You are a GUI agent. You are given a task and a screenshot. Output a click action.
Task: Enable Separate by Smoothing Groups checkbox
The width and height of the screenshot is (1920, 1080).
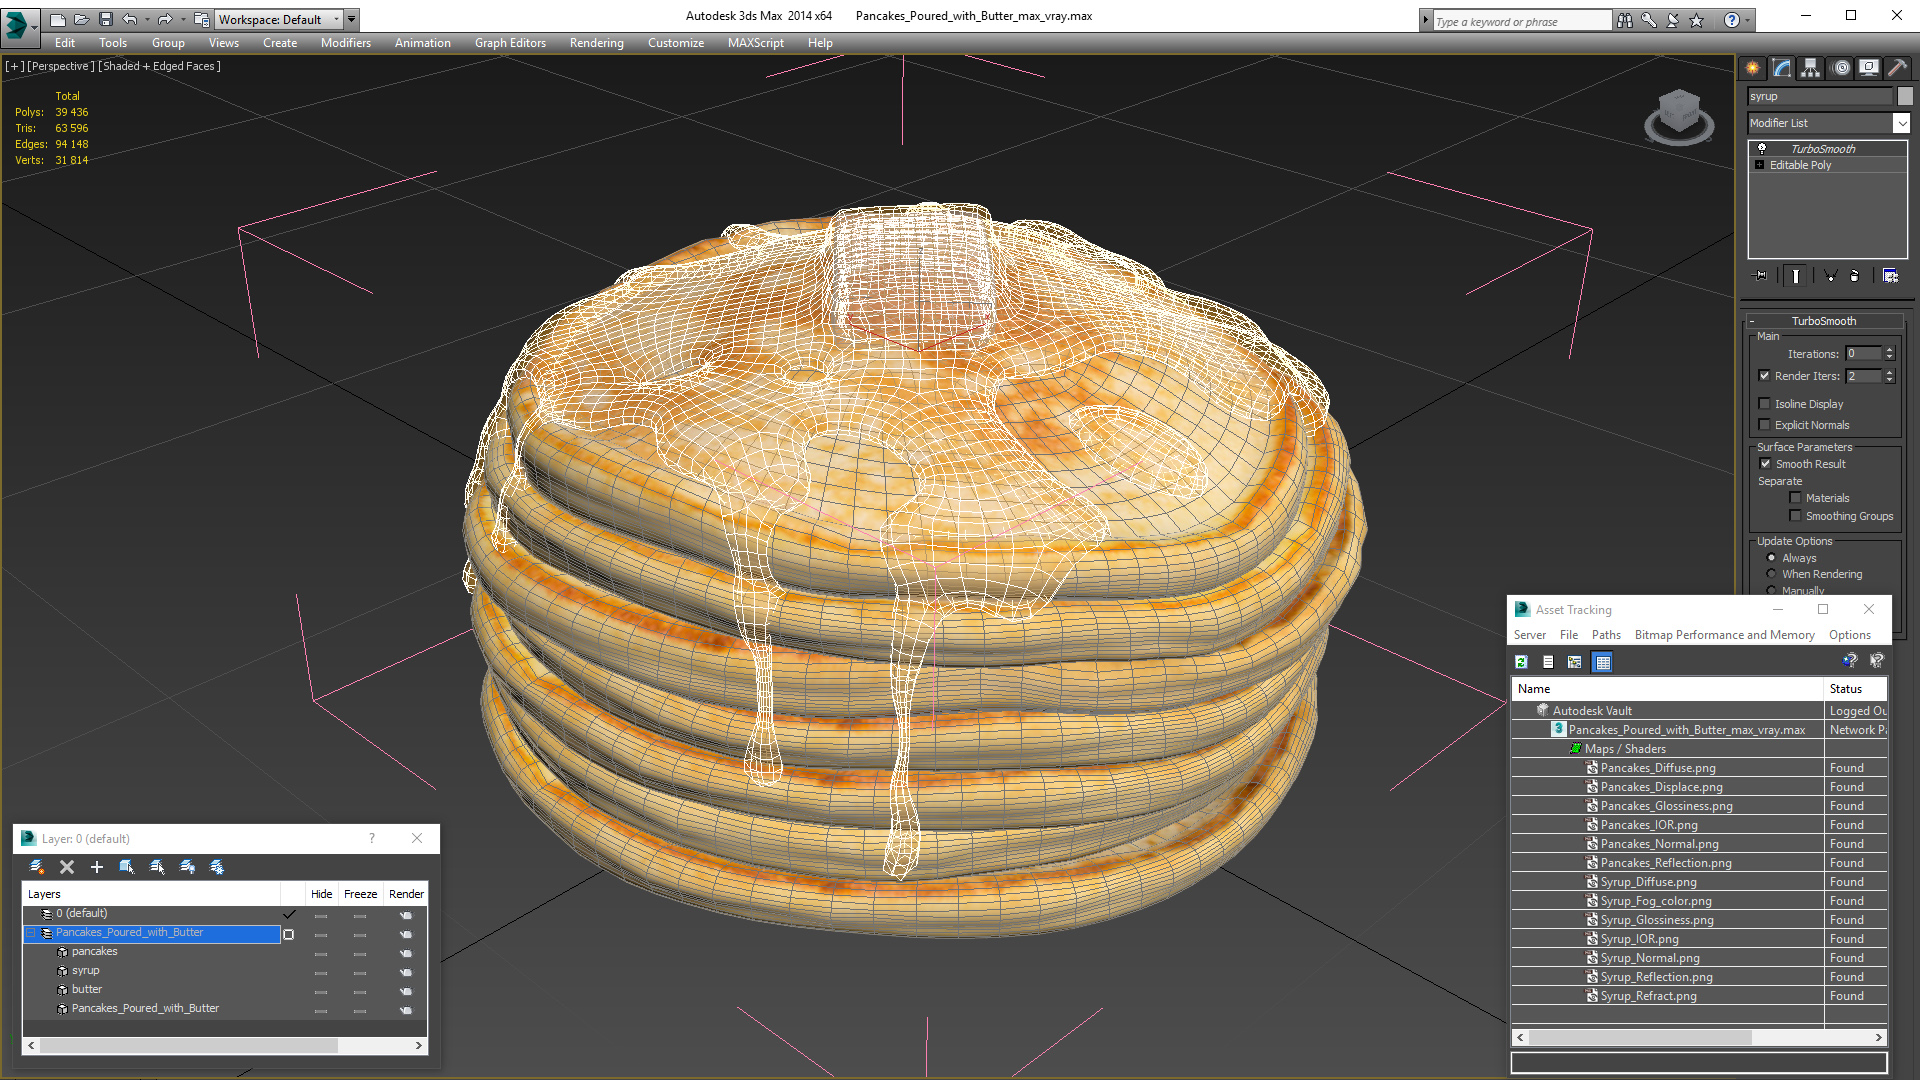(1796, 516)
